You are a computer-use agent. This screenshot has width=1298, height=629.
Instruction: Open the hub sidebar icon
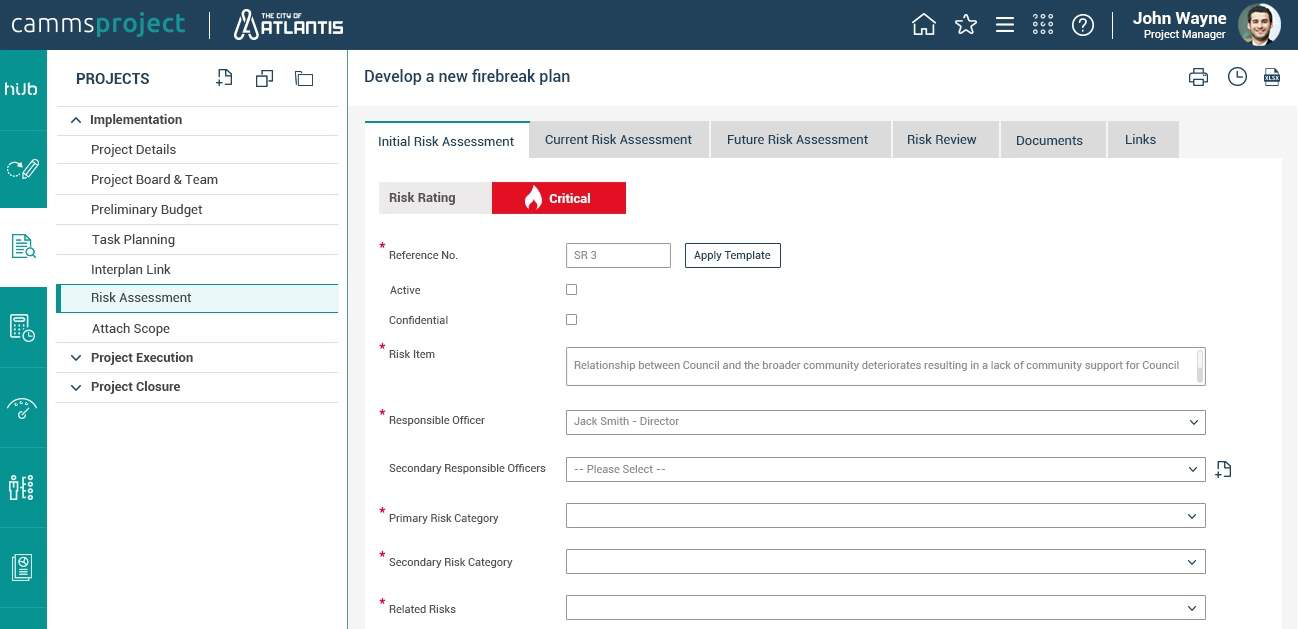click(x=21, y=89)
